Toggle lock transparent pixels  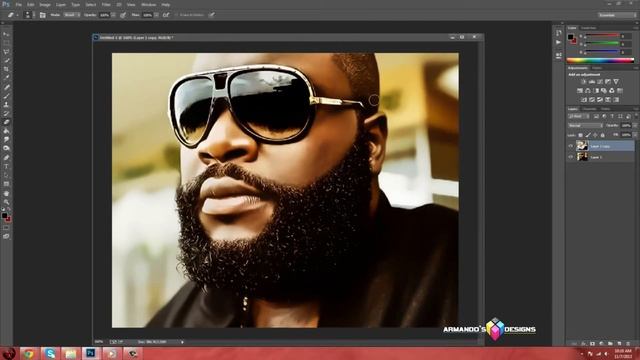[x=580, y=135]
